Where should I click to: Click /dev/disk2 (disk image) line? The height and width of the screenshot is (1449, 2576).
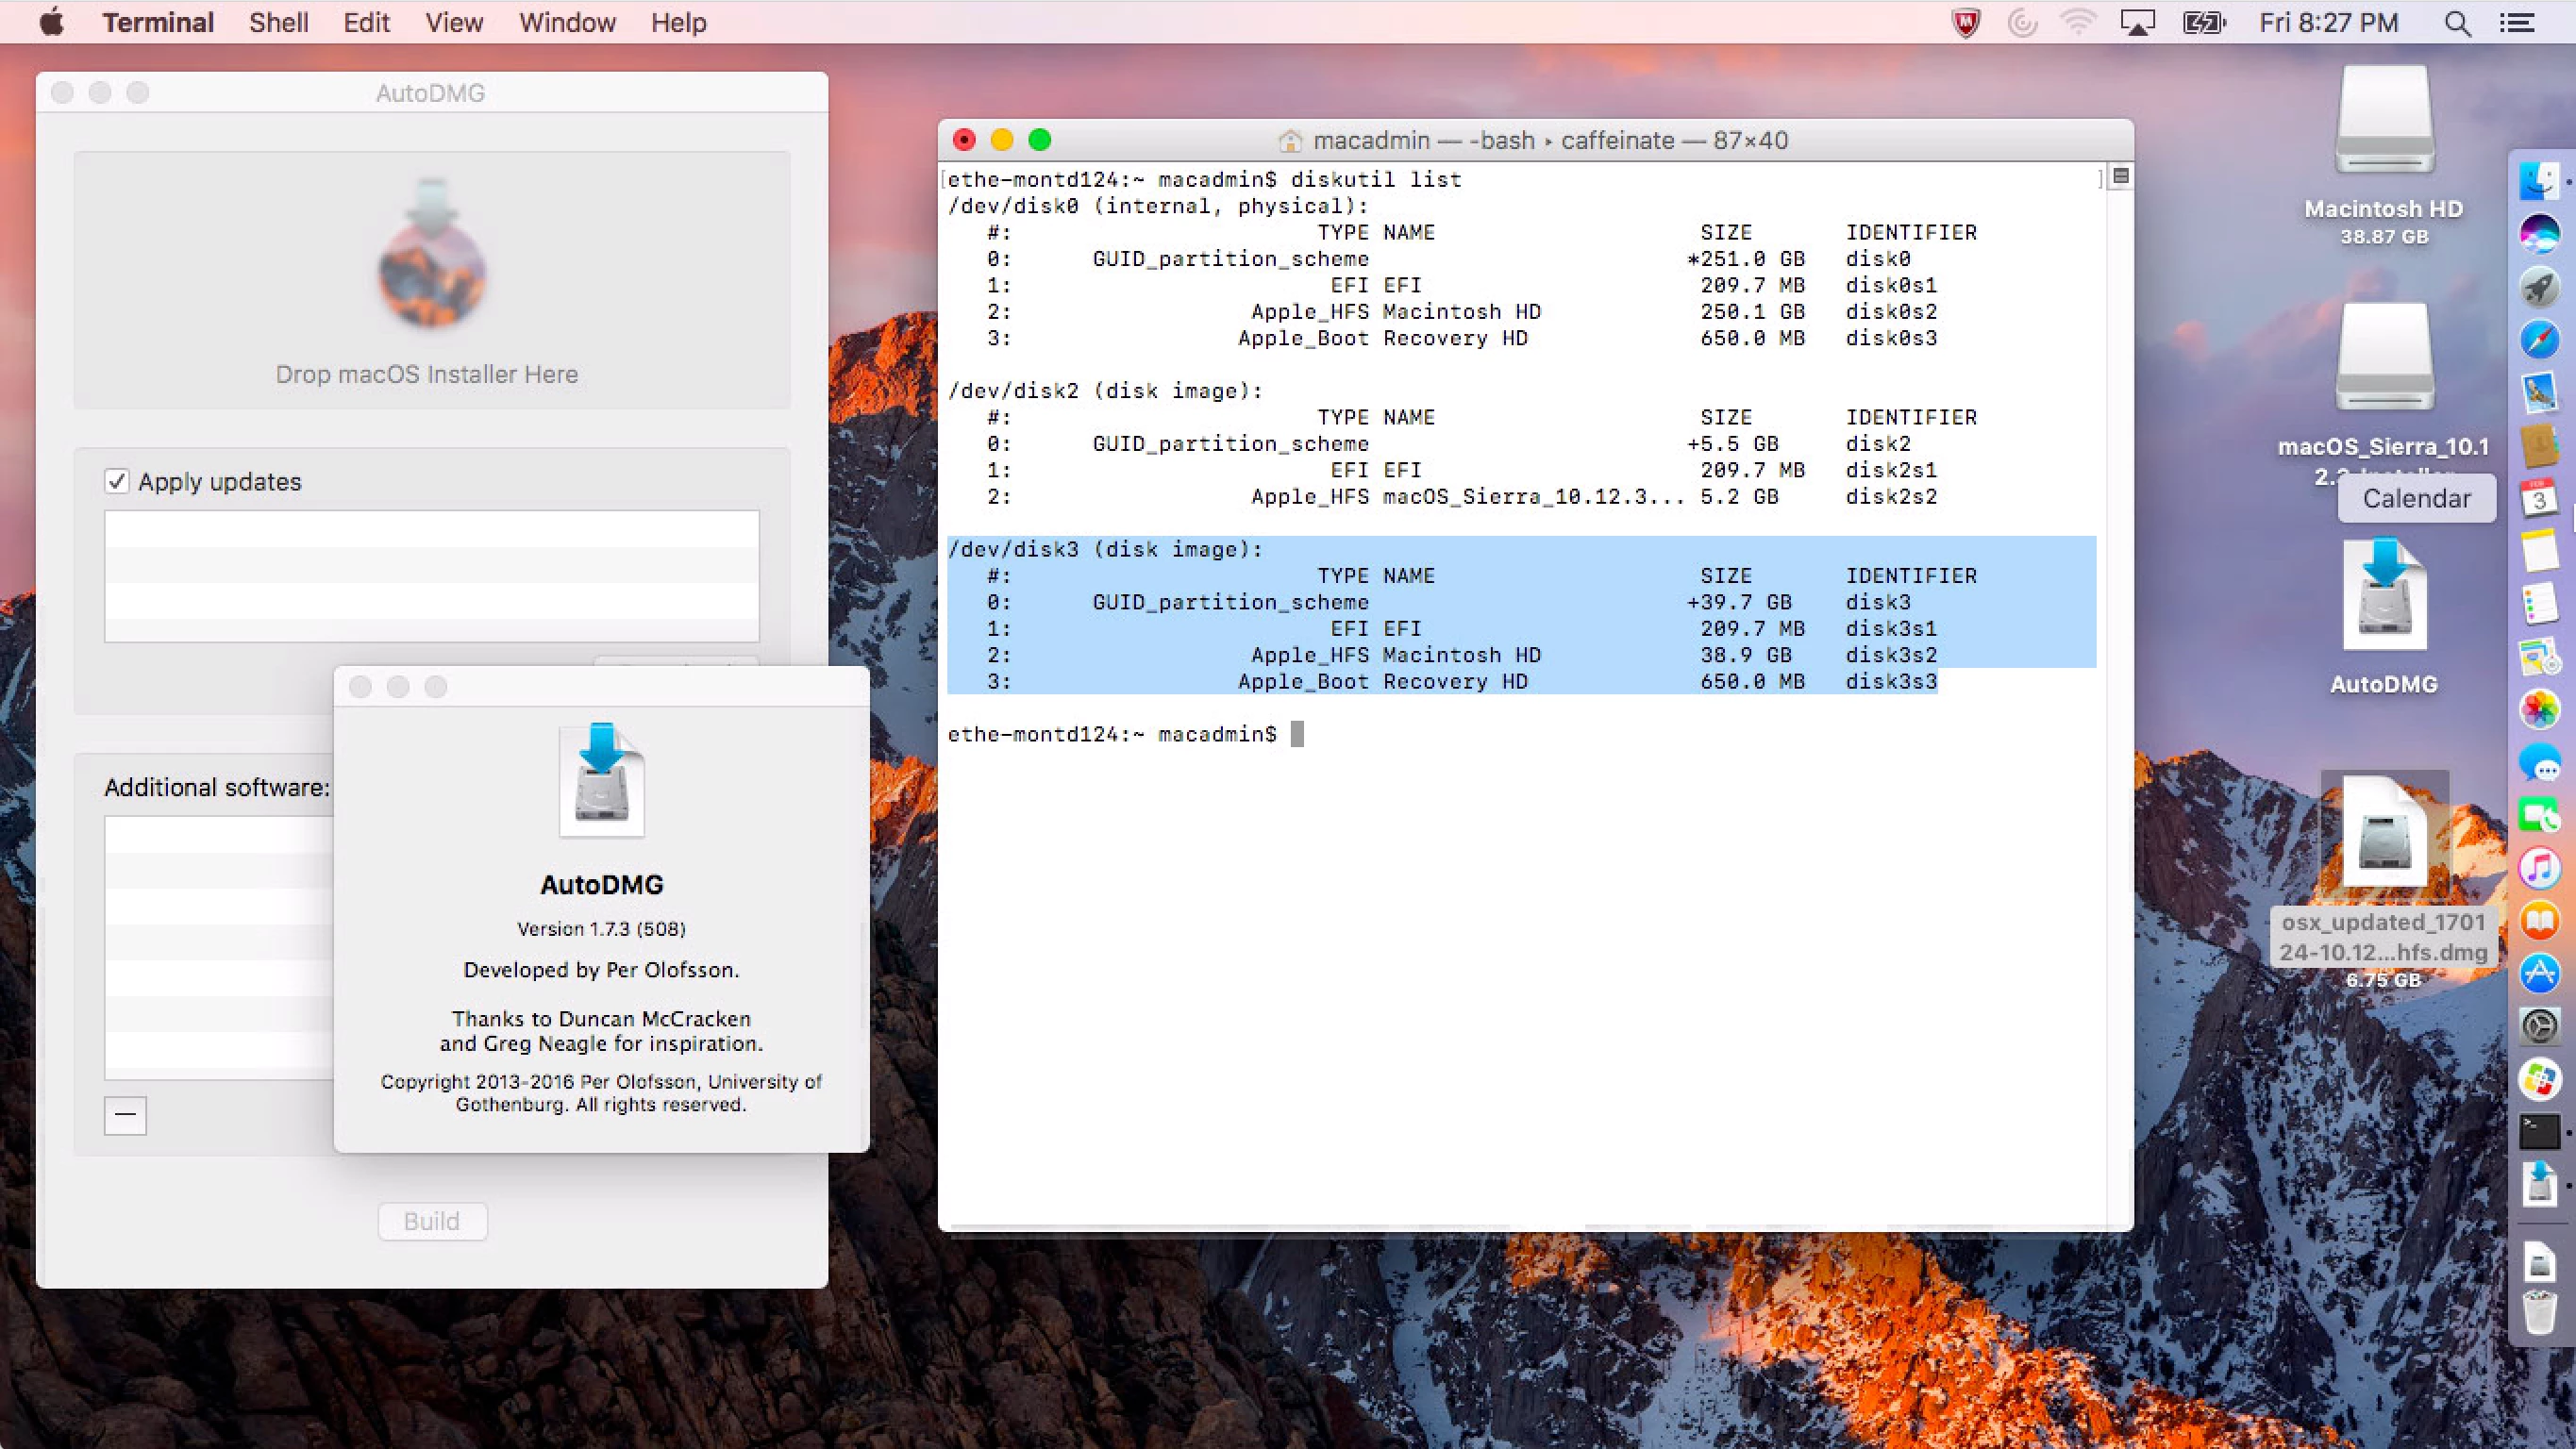point(1105,391)
